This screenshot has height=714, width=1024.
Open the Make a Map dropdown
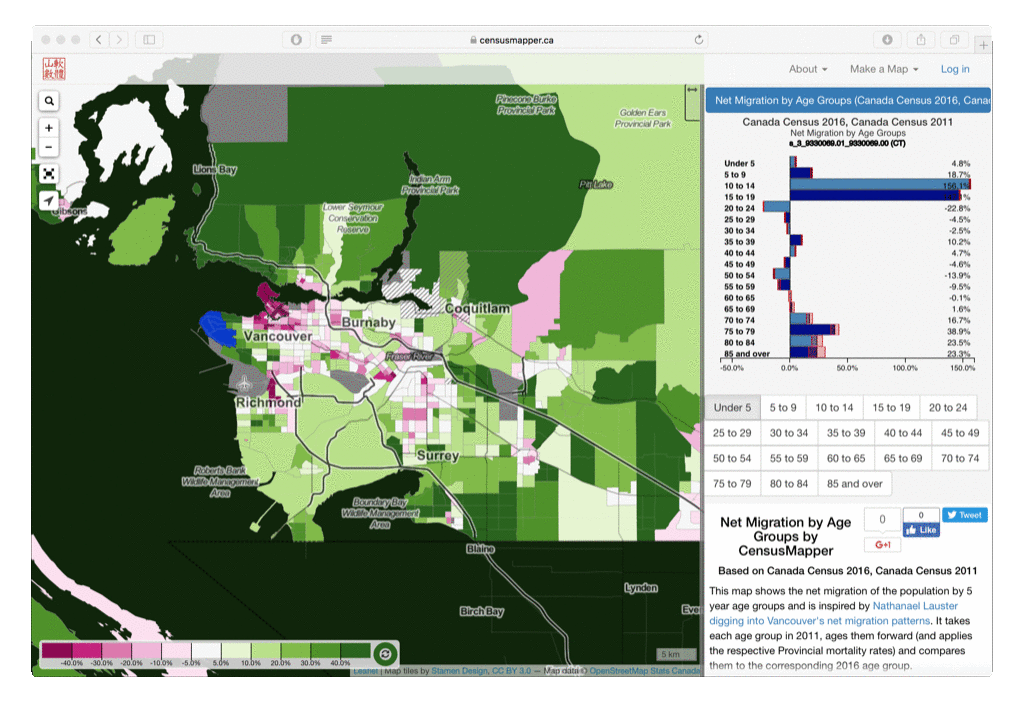(x=884, y=69)
